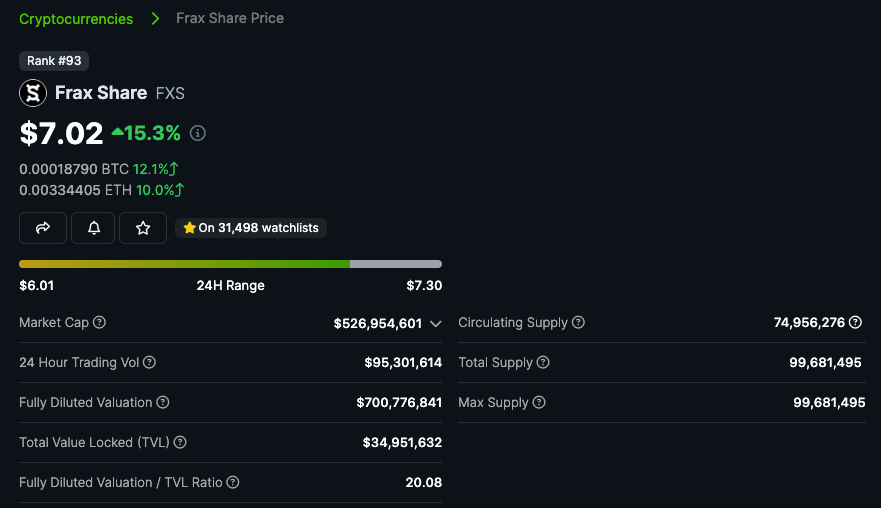Click the Circulating Supply help icon
The height and width of the screenshot is (508, 881).
[x=578, y=323]
